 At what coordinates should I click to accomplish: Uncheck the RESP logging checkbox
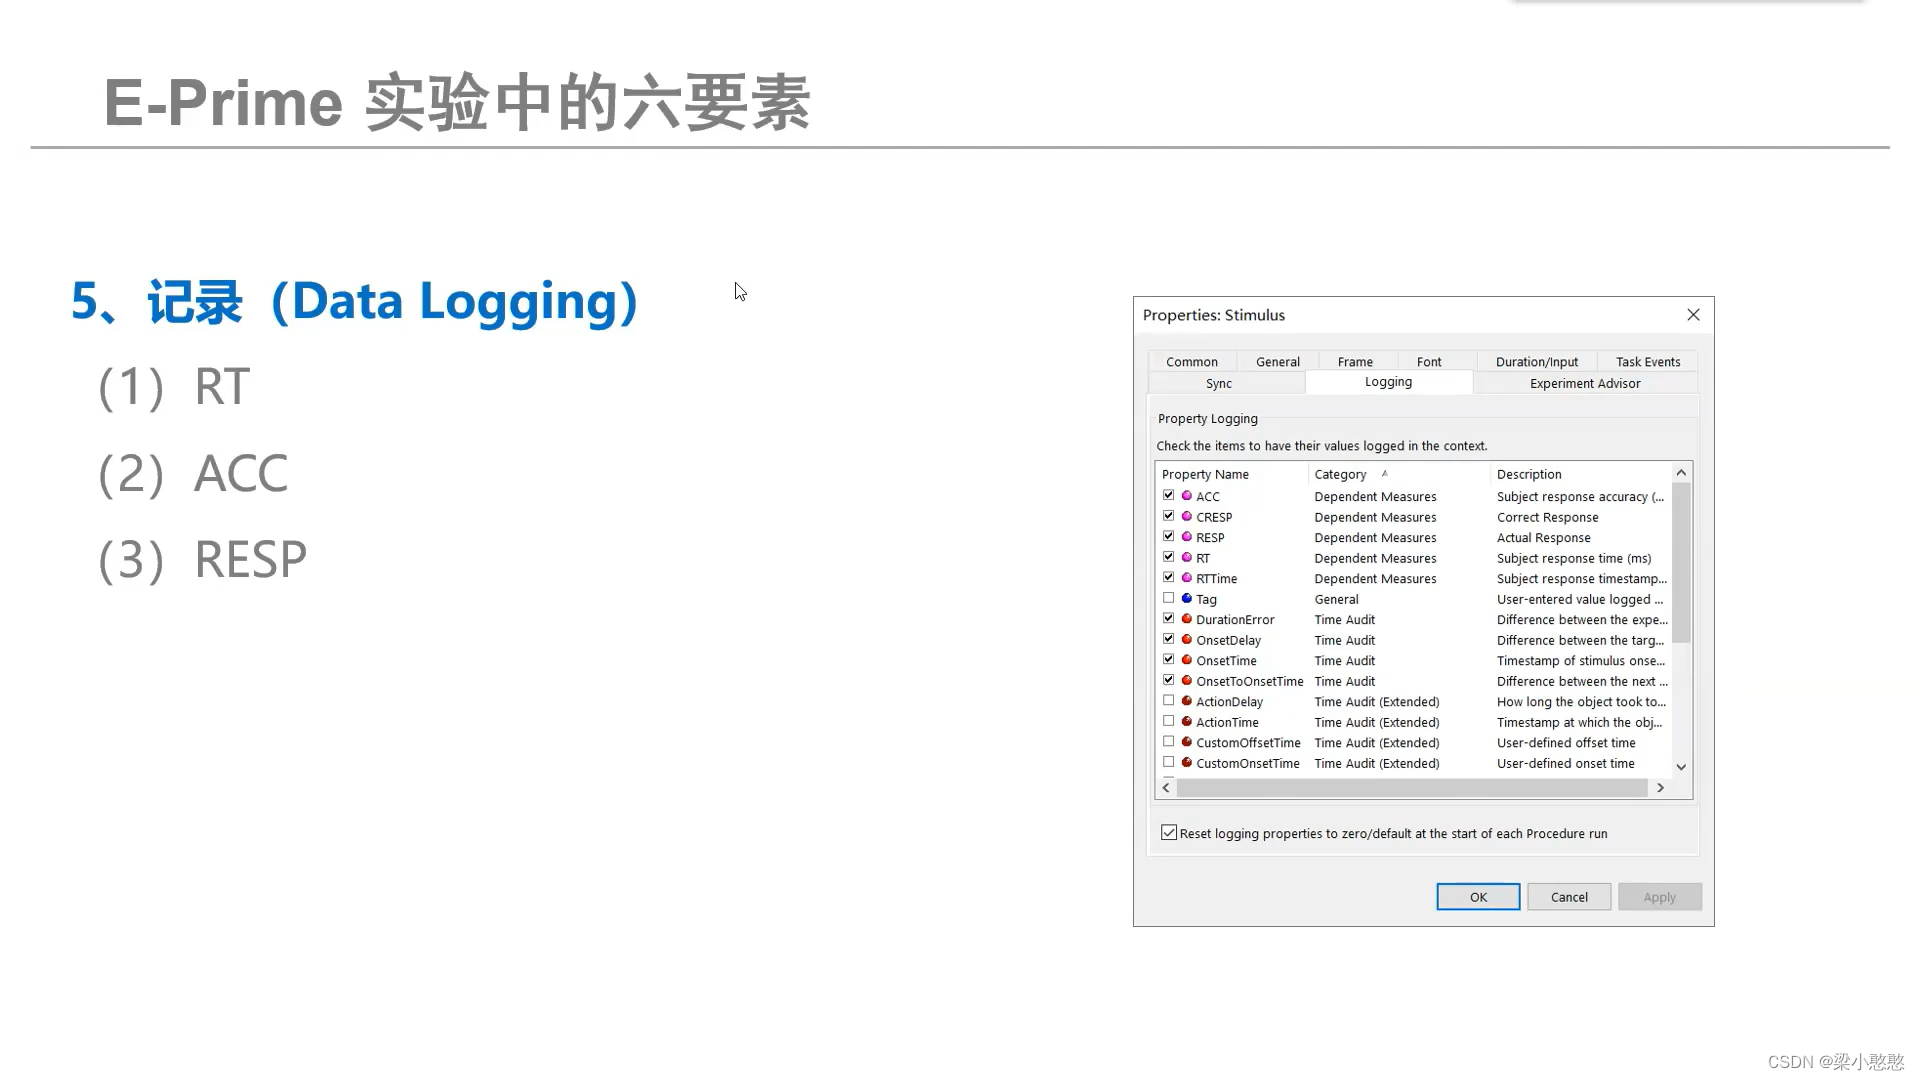(1168, 536)
